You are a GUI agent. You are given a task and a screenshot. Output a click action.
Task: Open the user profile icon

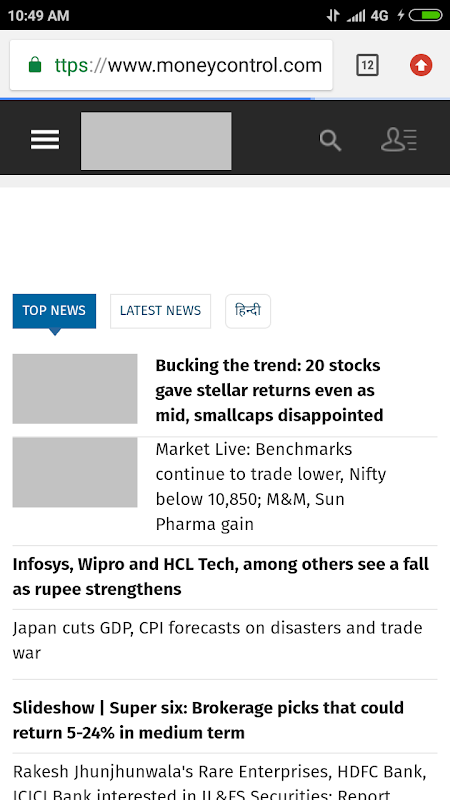coord(399,140)
